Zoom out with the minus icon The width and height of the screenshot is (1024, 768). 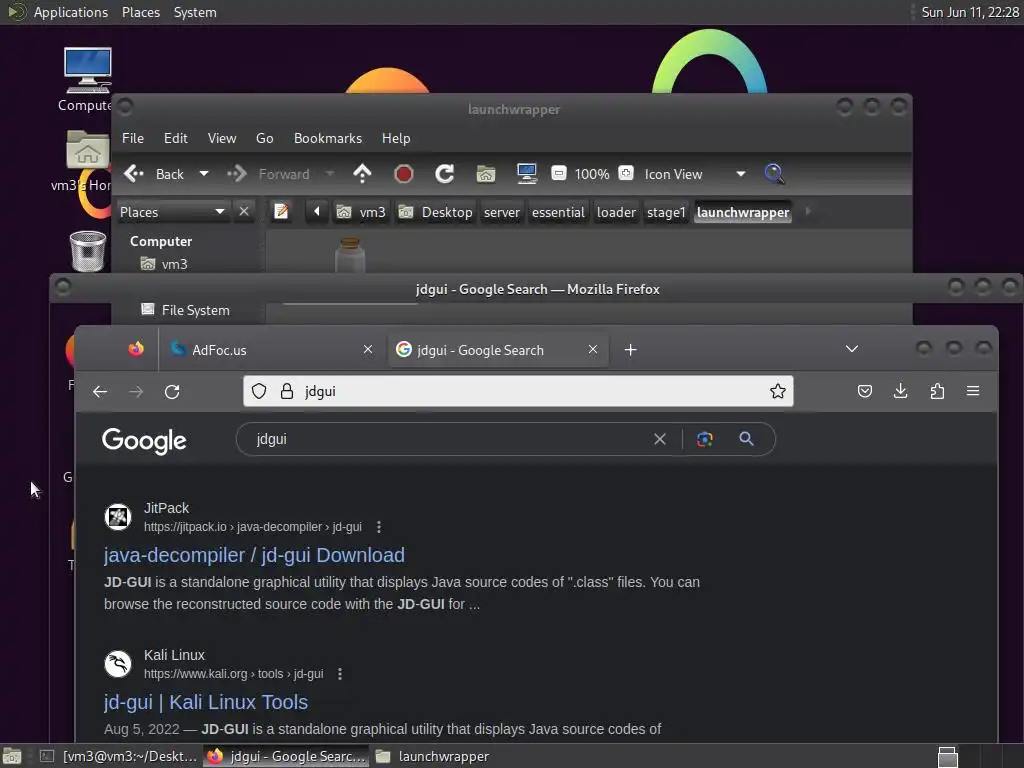tap(558, 173)
